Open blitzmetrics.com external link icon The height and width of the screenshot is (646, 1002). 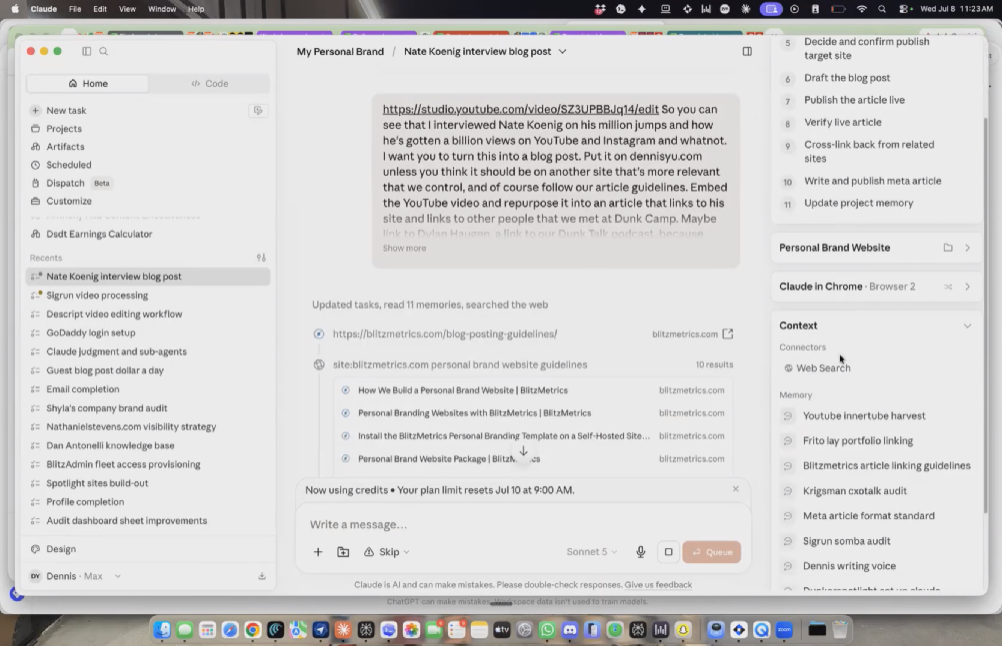coord(727,334)
